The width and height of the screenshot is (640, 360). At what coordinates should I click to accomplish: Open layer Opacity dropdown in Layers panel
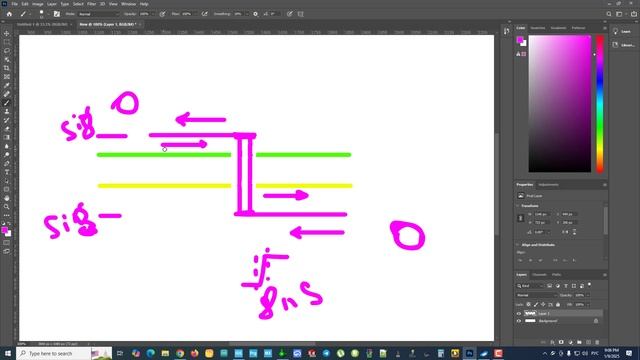[x=588, y=295]
